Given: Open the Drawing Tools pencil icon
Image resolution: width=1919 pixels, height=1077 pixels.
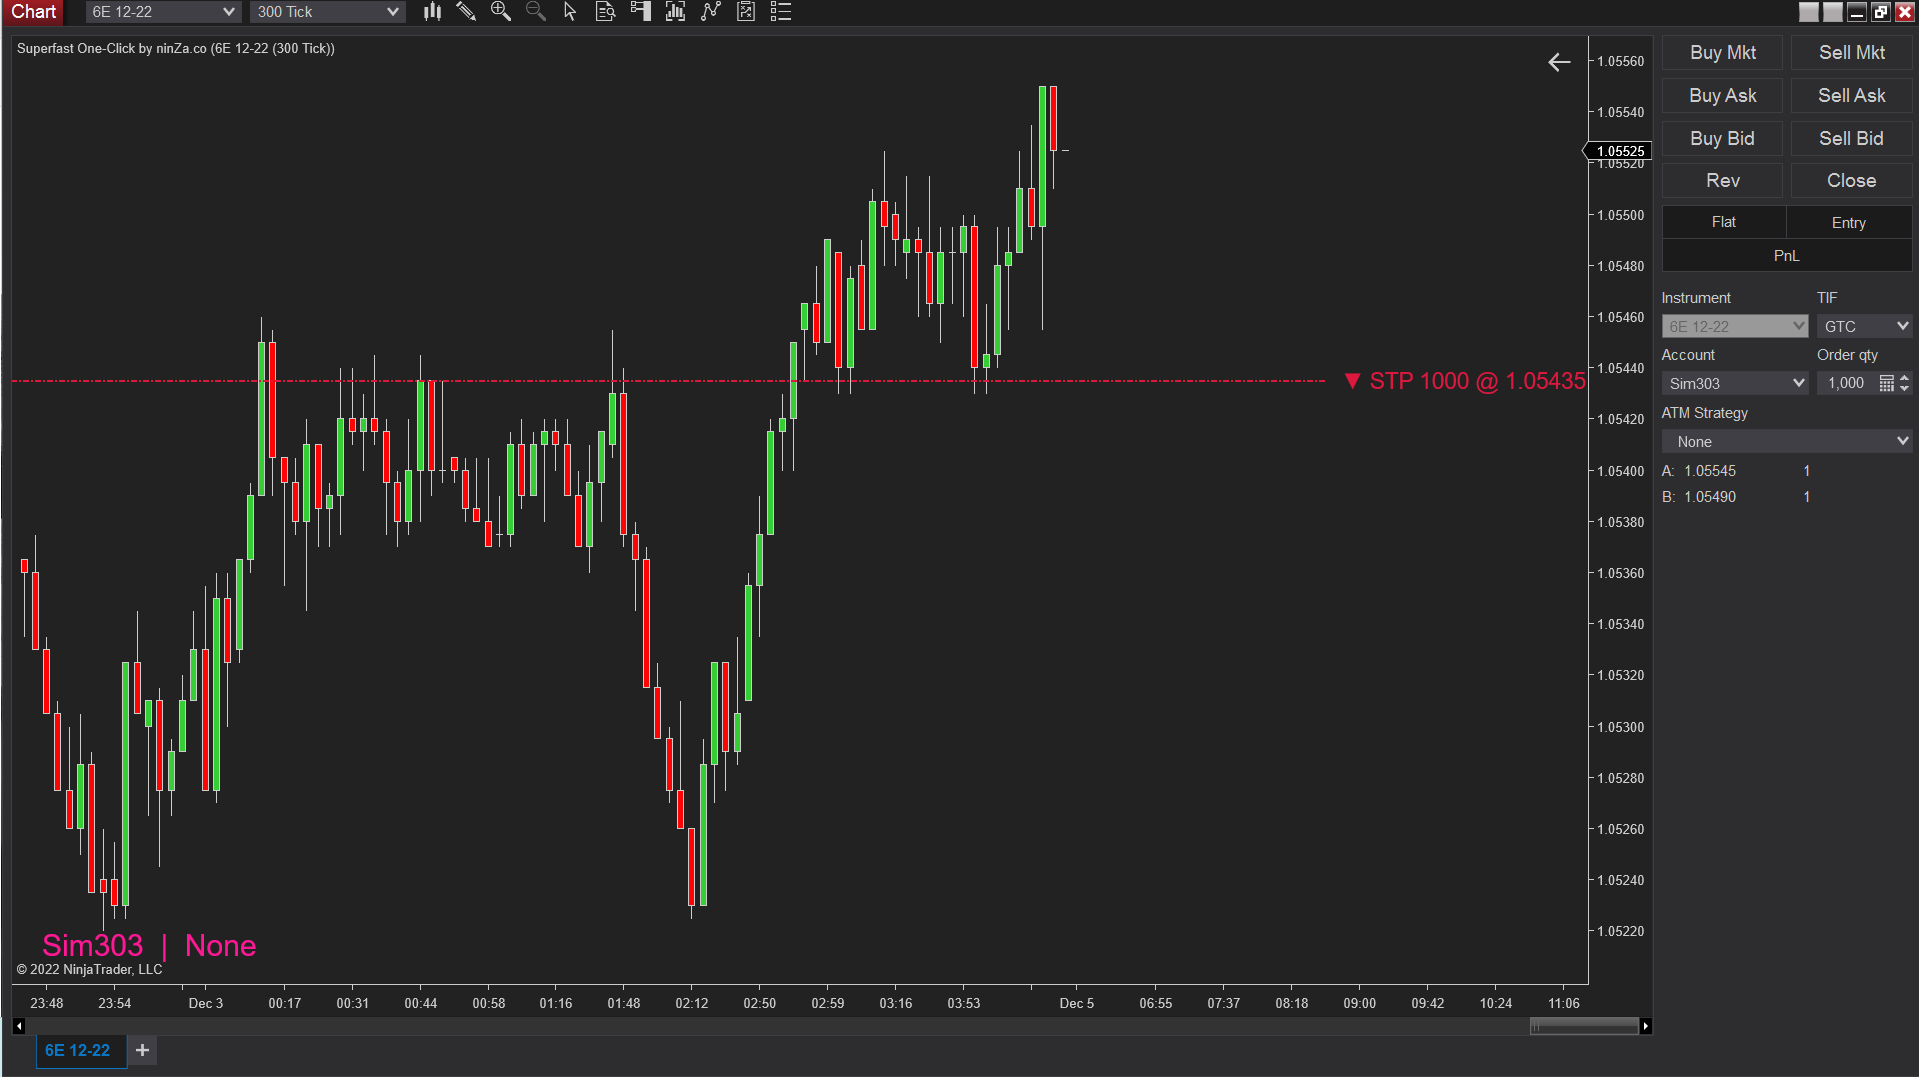Looking at the screenshot, I should click(x=466, y=12).
